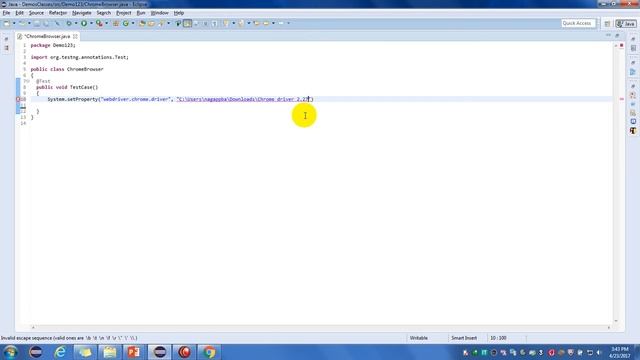
Task: Expand the New Java Class dropdown arrow
Action: [x=133, y=23]
